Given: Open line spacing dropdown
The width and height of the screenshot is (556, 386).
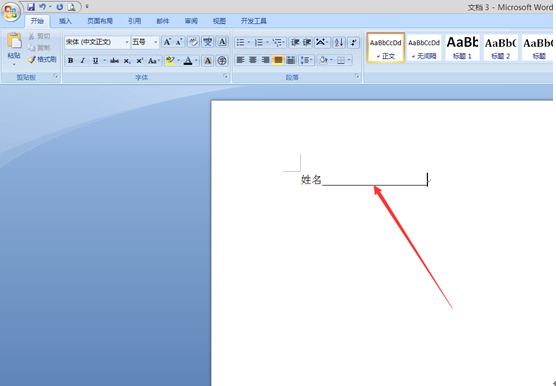Looking at the screenshot, I should coord(306,60).
